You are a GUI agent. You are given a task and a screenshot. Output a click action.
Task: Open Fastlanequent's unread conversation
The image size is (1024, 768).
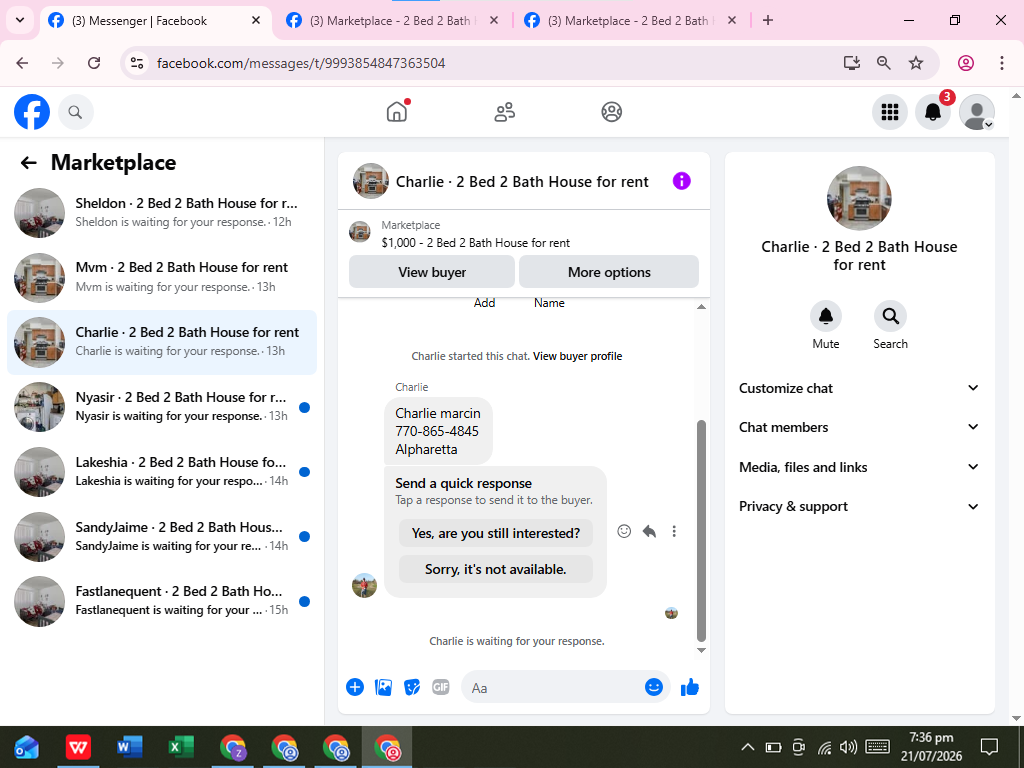click(161, 600)
